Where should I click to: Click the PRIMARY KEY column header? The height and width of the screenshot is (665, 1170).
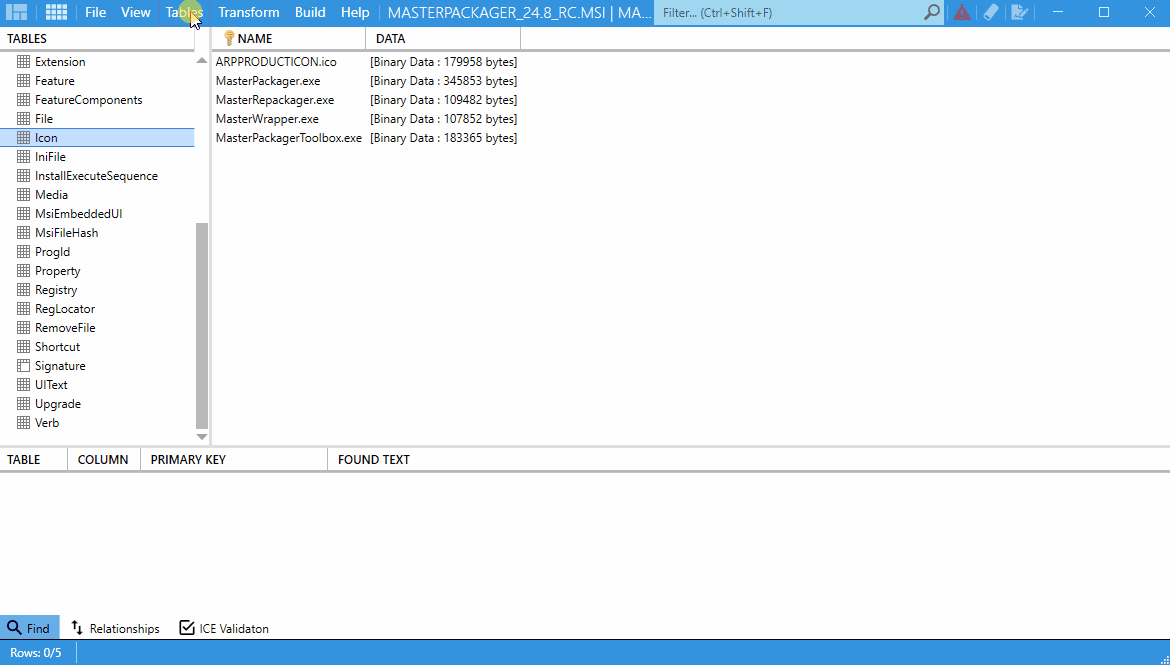(x=234, y=460)
